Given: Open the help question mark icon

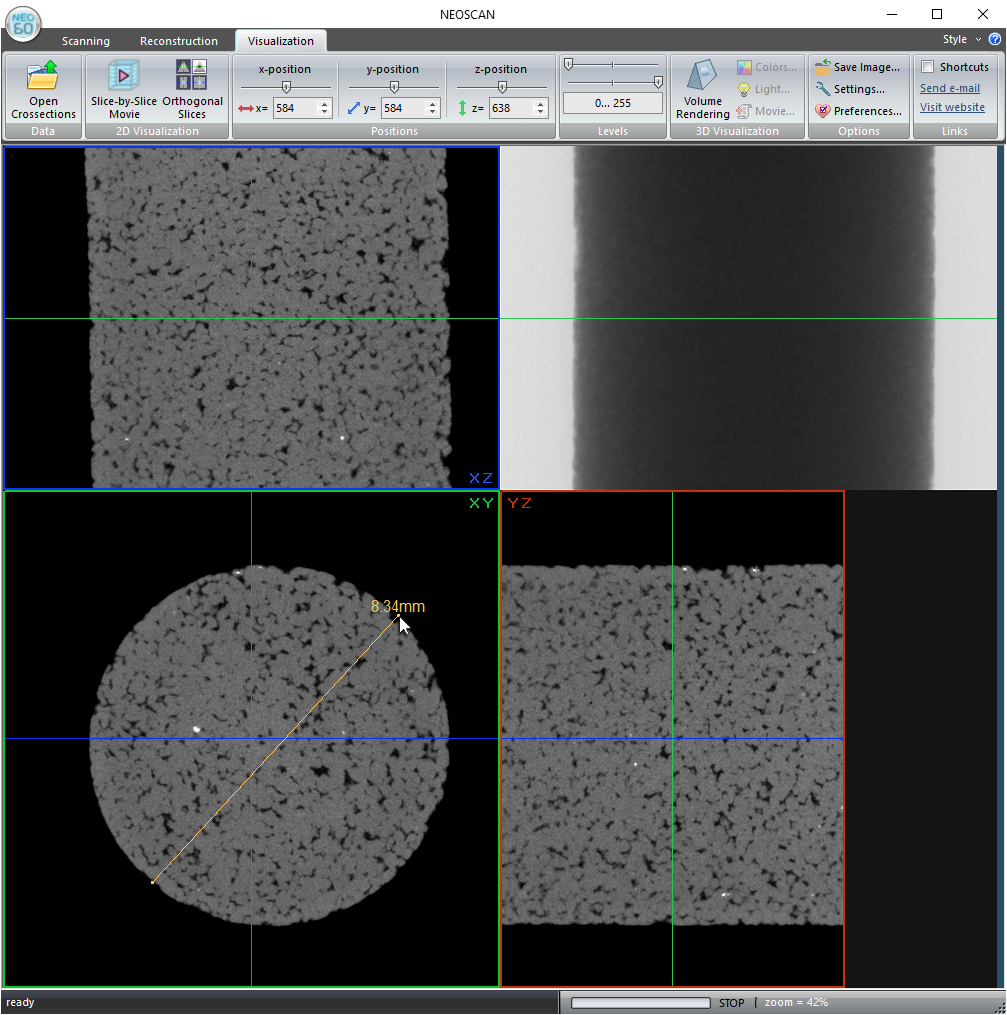Looking at the screenshot, I should coord(994,40).
